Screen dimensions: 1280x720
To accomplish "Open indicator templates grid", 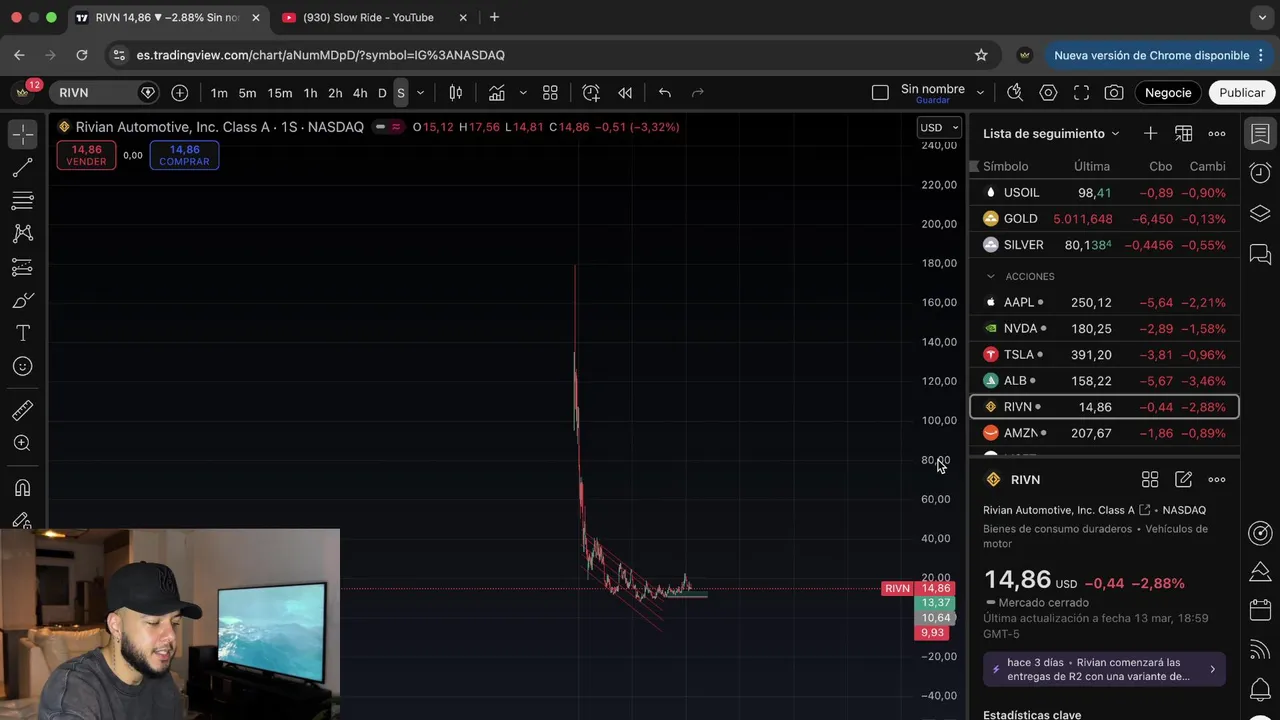I will coord(550,93).
